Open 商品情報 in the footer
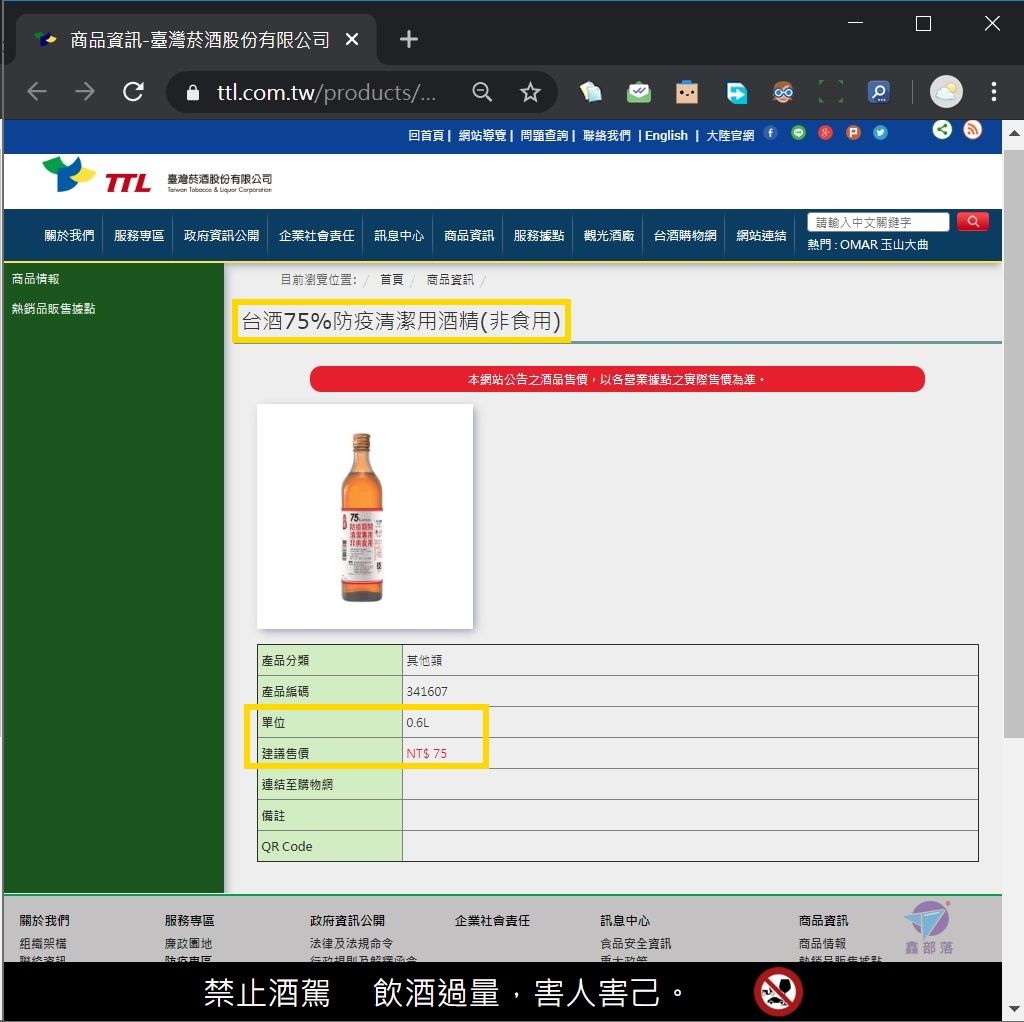The image size is (1024, 1022). tap(822, 943)
